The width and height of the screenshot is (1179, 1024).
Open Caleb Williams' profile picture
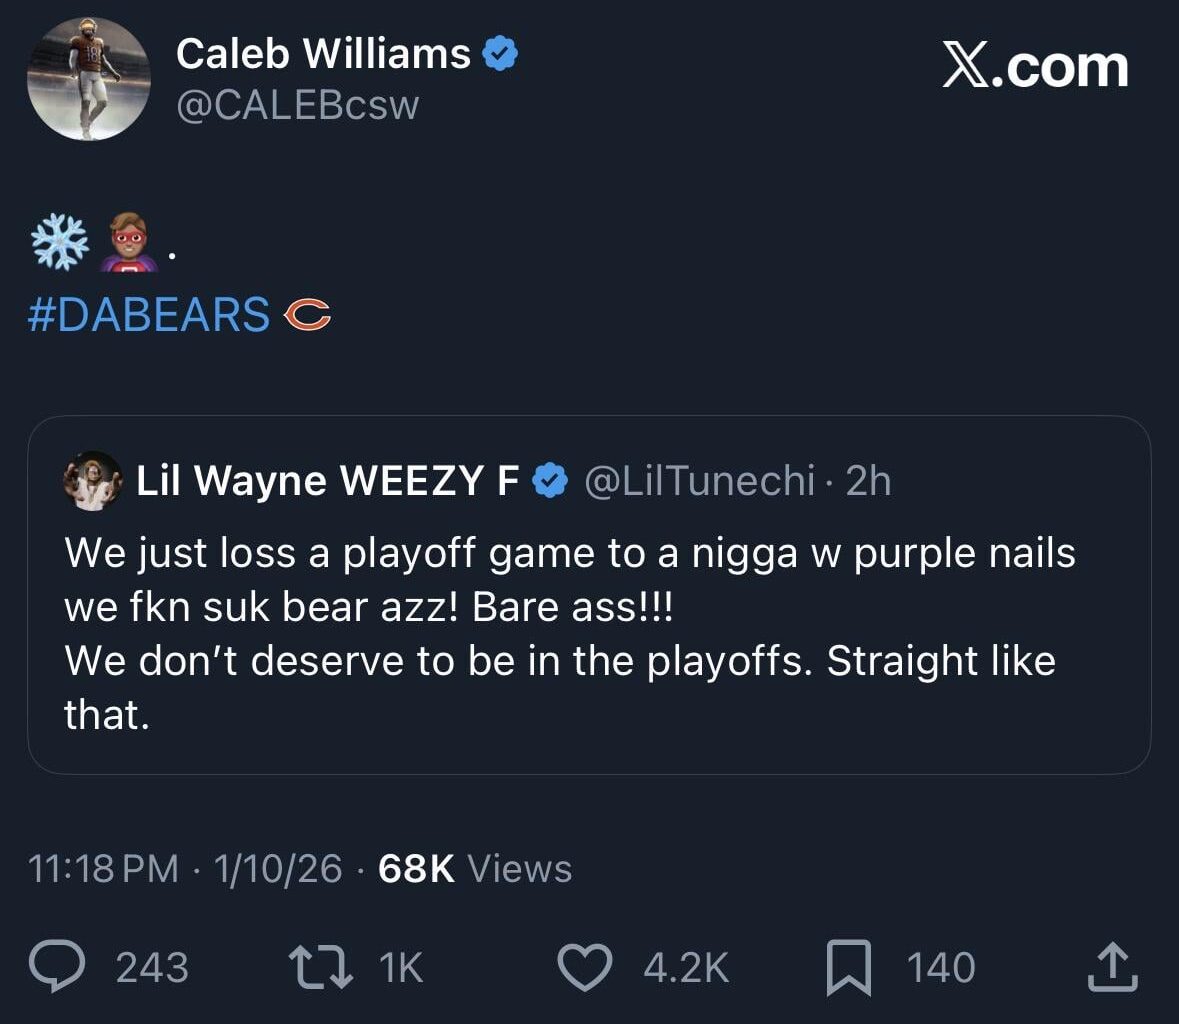click(87, 78)
